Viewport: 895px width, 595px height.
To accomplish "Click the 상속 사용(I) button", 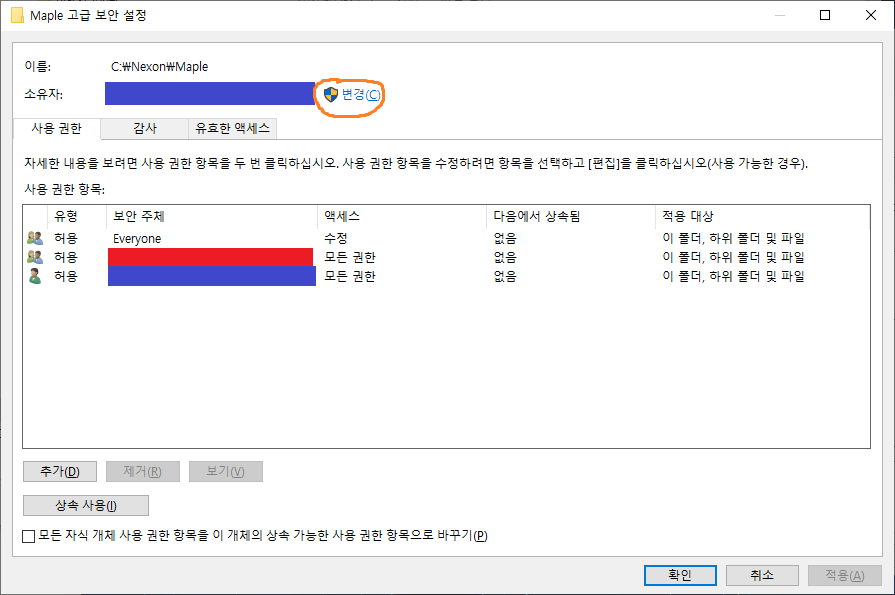I will [86, 505].
